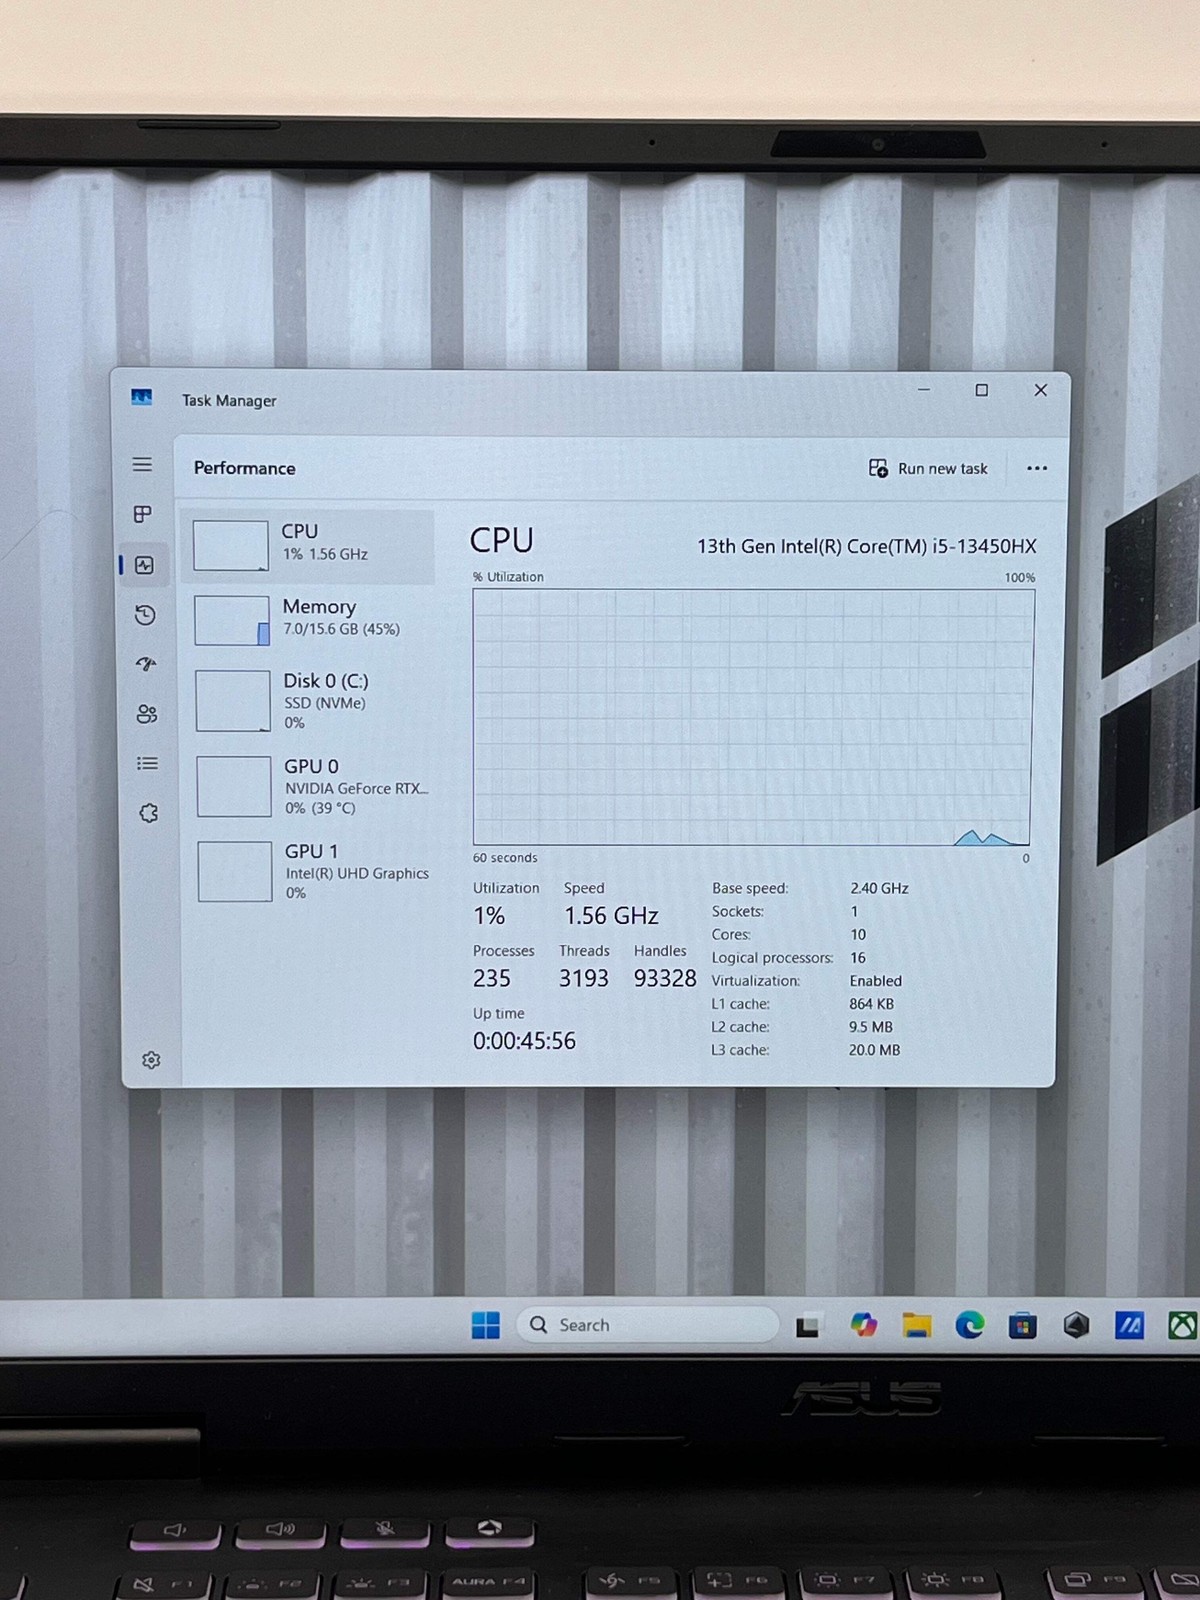
Task: Select Disk 0 (C:) entry
Action: [x=311, y=700]
